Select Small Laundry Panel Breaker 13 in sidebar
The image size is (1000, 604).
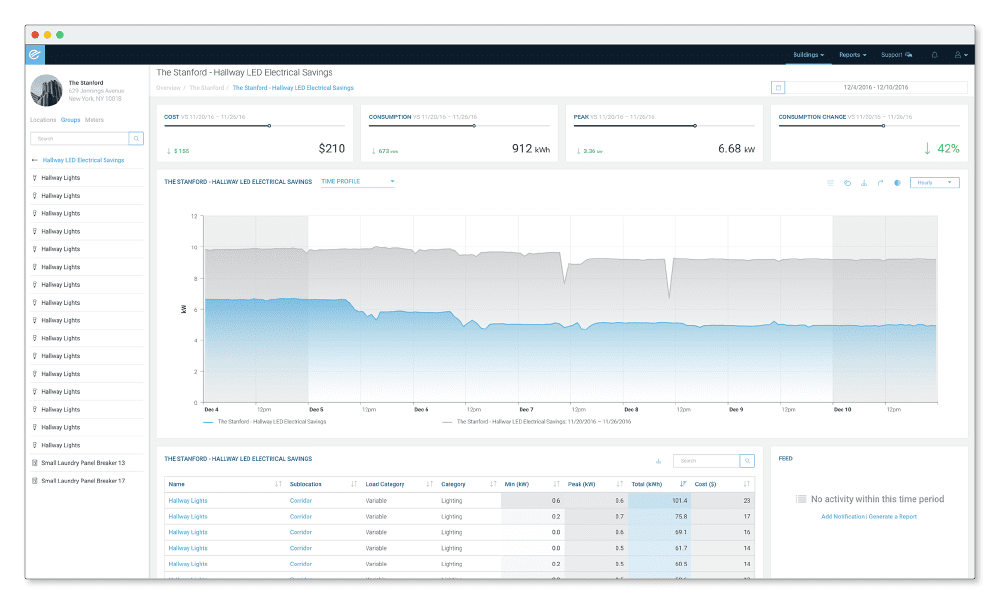coord(83,463)
